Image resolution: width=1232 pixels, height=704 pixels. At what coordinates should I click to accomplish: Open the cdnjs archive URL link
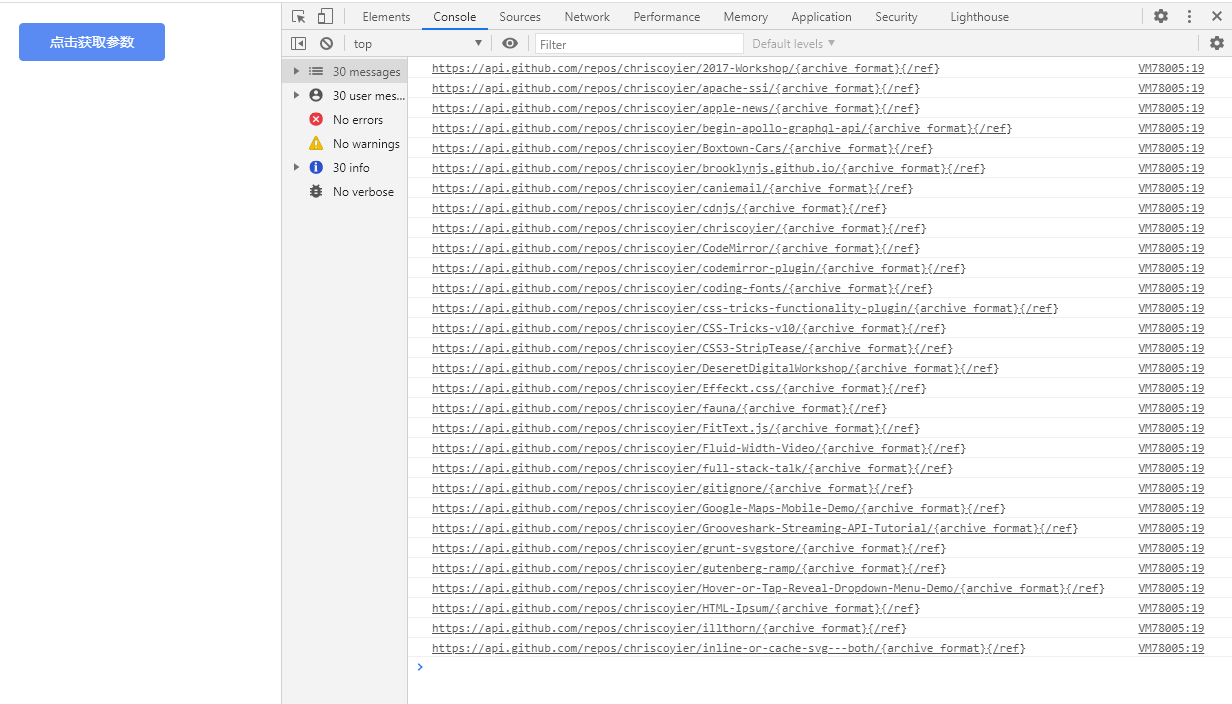tap(660, 208)
